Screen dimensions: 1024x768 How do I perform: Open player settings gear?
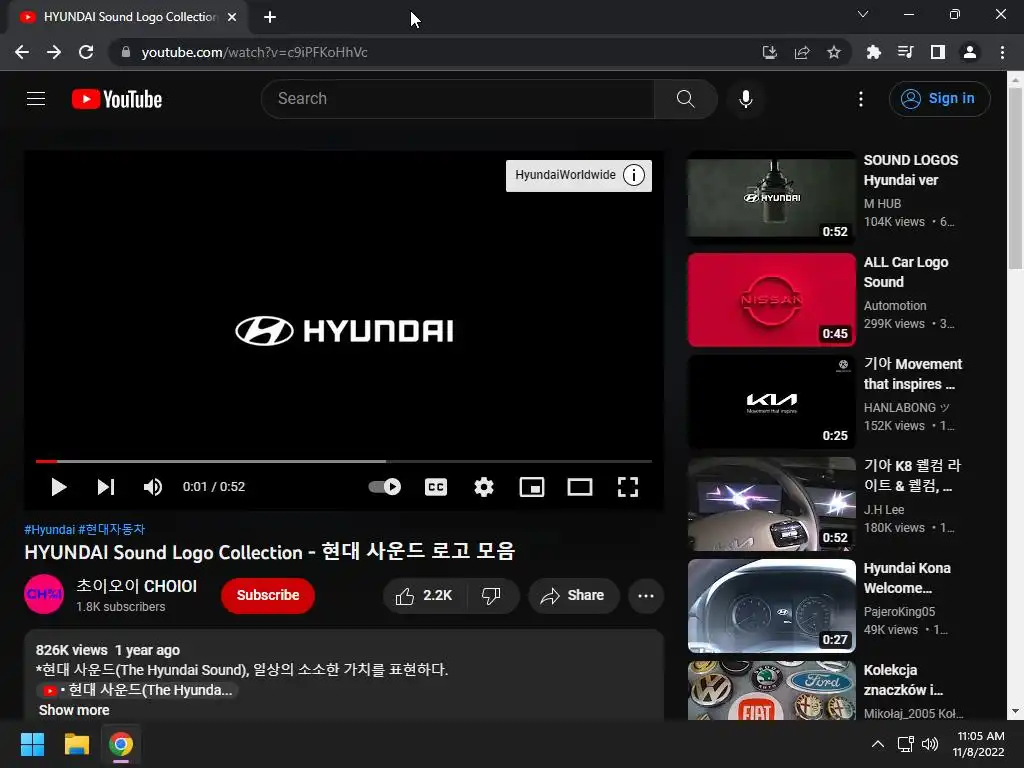tap(483, 487)
